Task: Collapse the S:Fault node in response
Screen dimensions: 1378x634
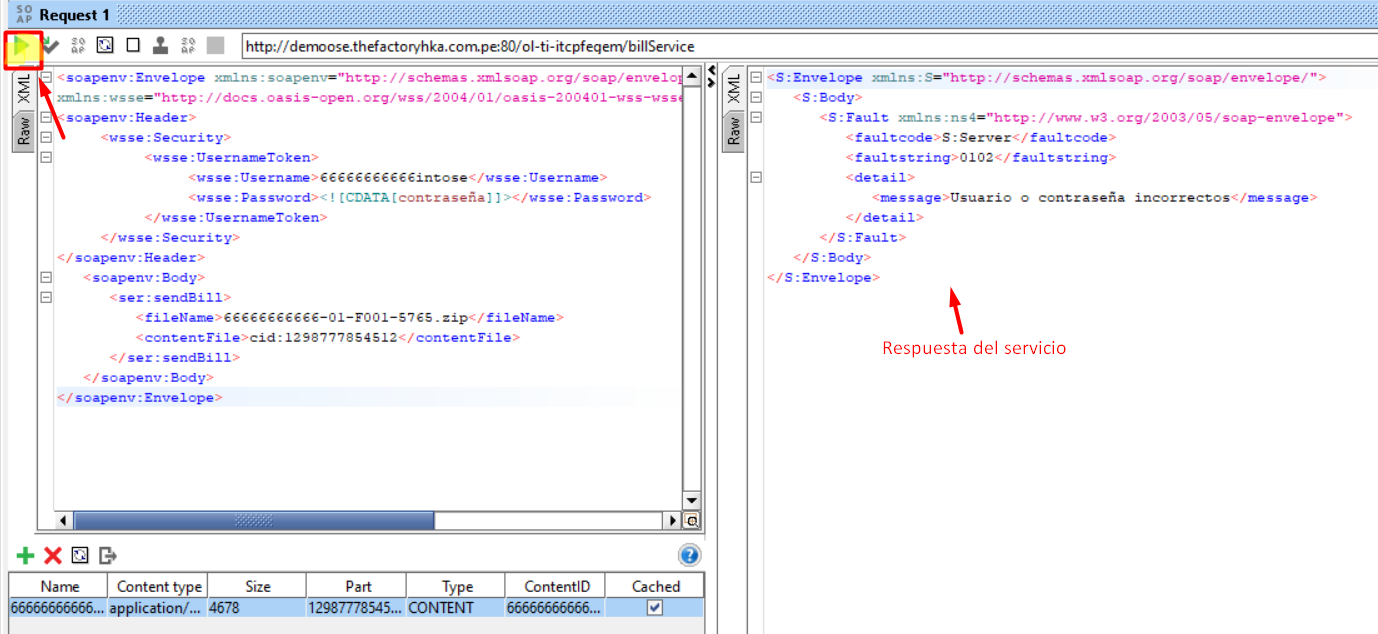Action: pyautogui.click(x=756, y=118)
